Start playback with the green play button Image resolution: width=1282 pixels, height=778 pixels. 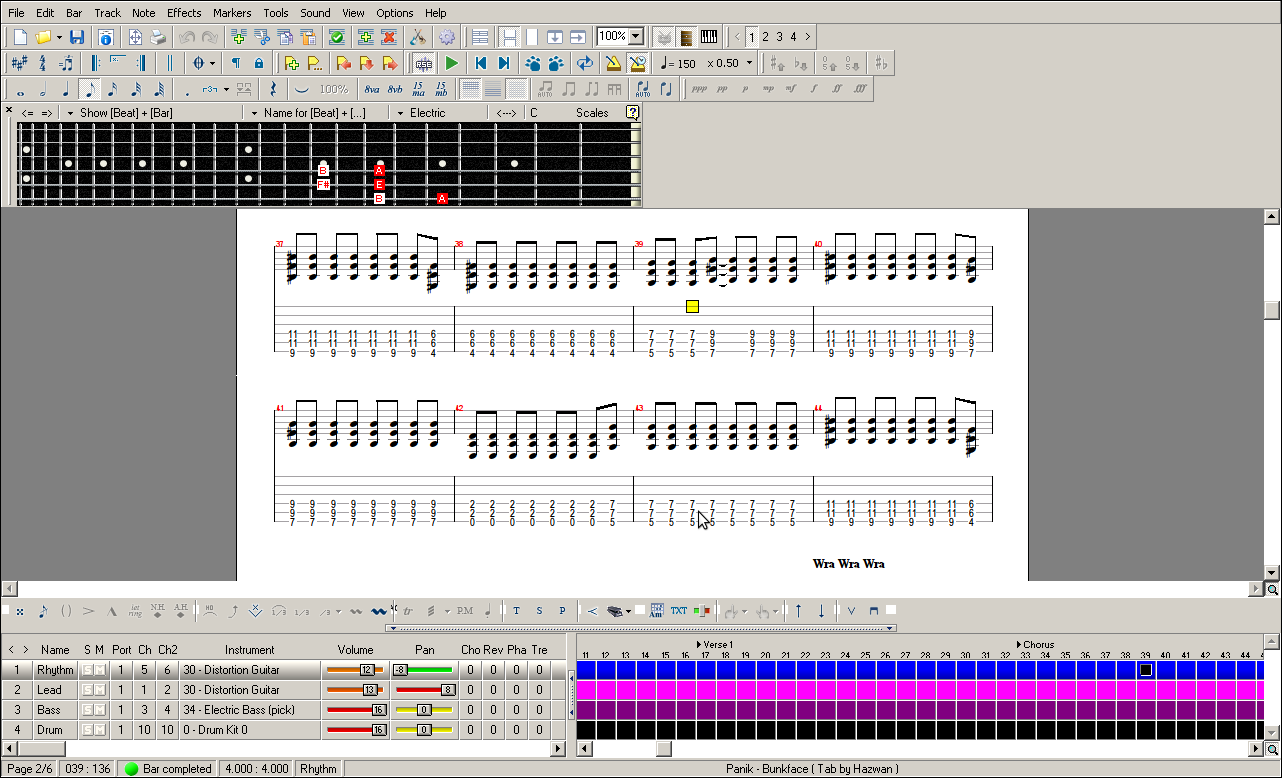pyautogui.click(x=452, y=63)
